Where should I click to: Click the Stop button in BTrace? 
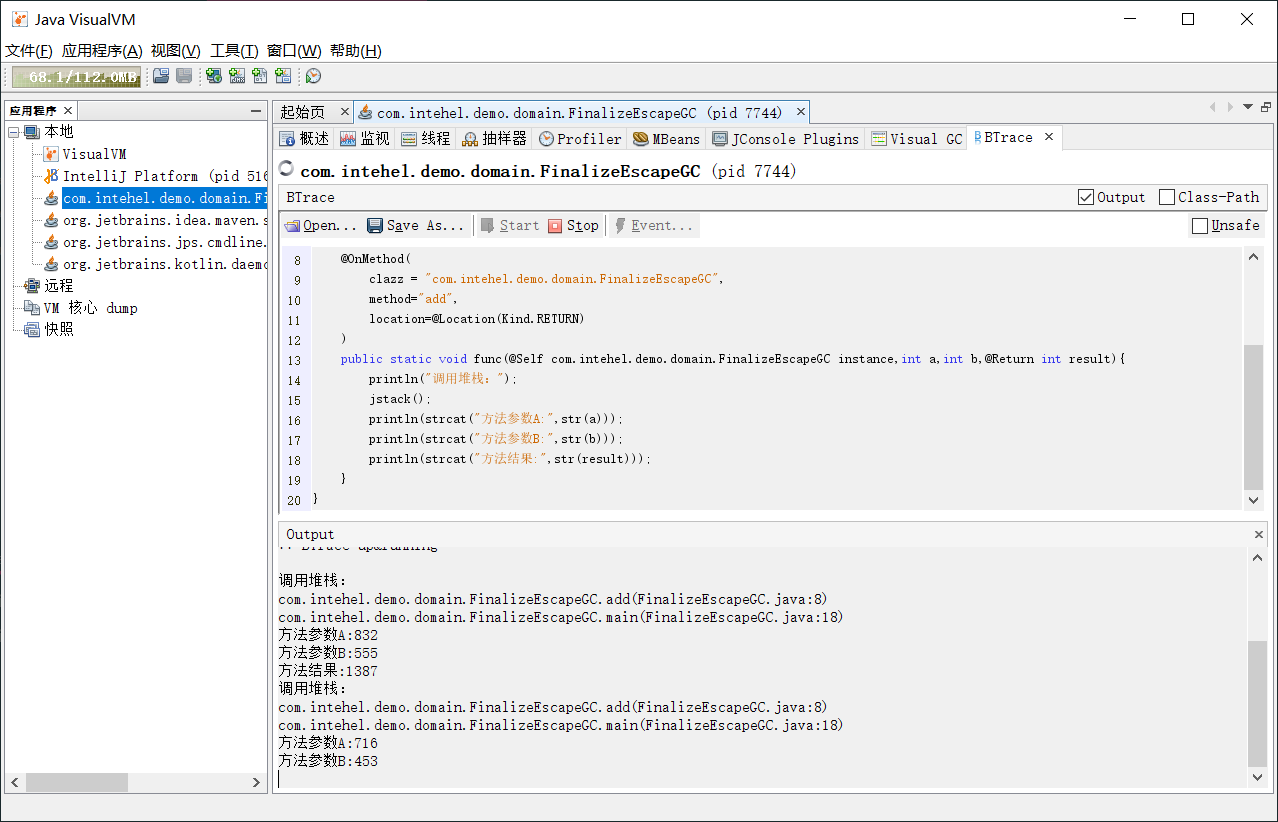pos(573,226)
